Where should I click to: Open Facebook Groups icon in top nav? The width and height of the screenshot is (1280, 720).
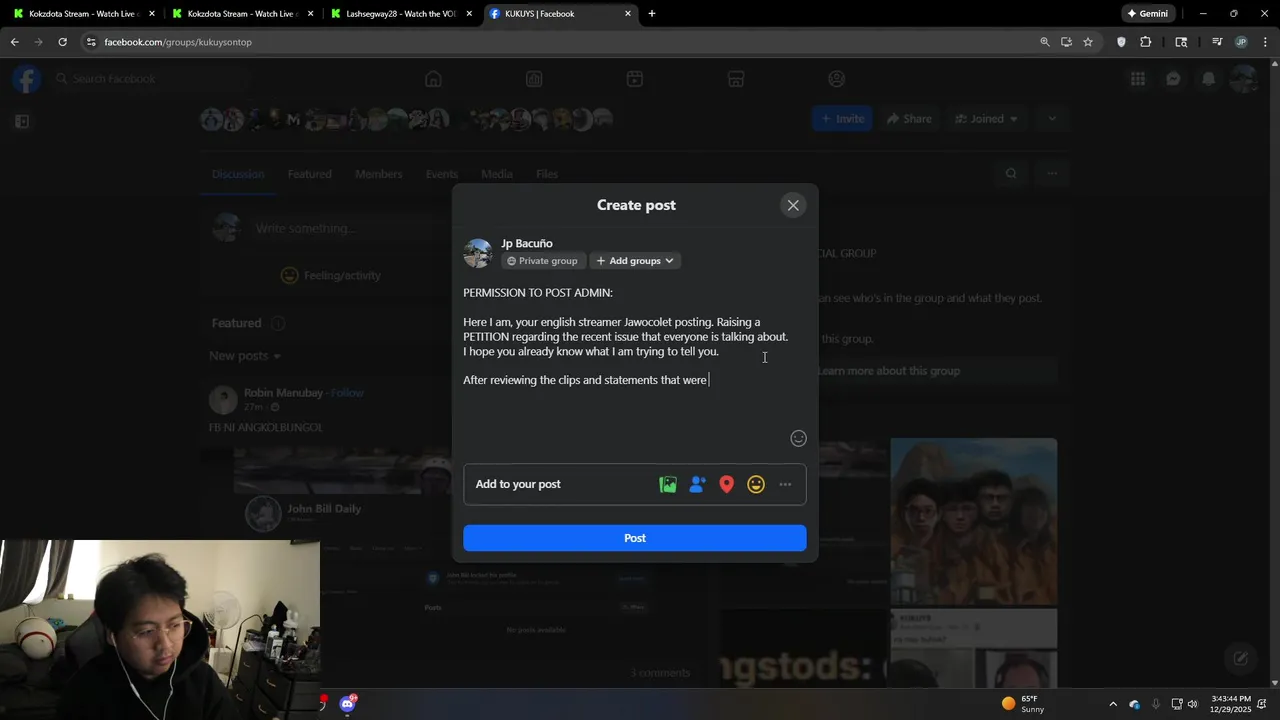click(x=837, y=79)
